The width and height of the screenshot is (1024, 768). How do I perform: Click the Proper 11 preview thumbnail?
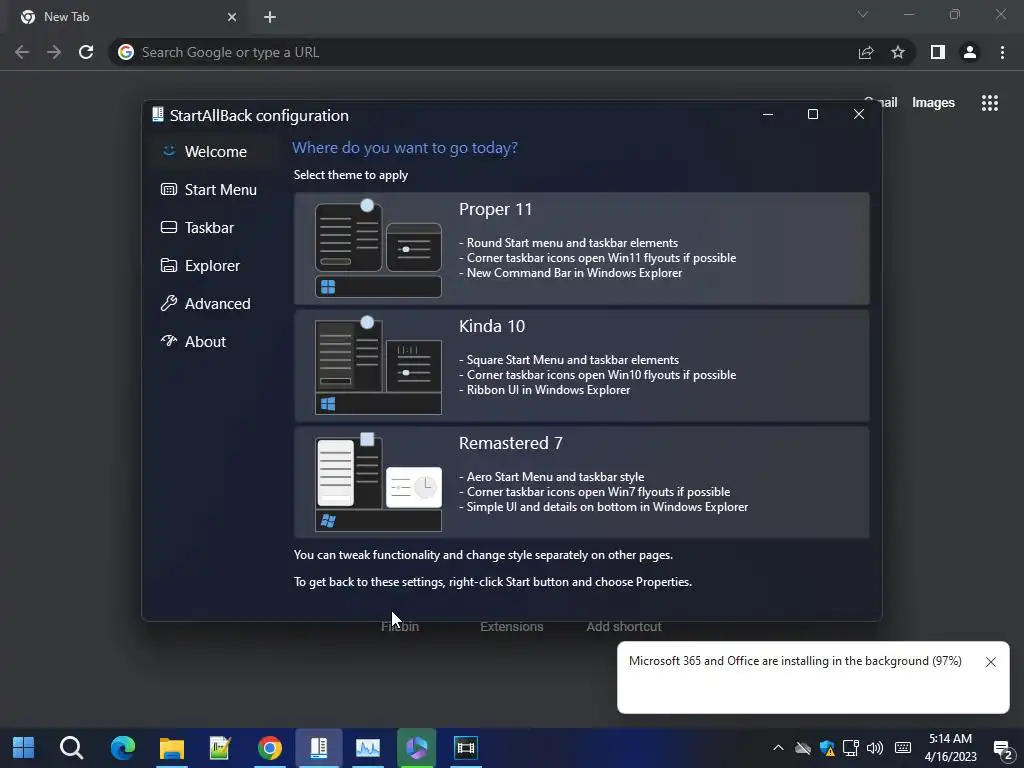[378, 248]
